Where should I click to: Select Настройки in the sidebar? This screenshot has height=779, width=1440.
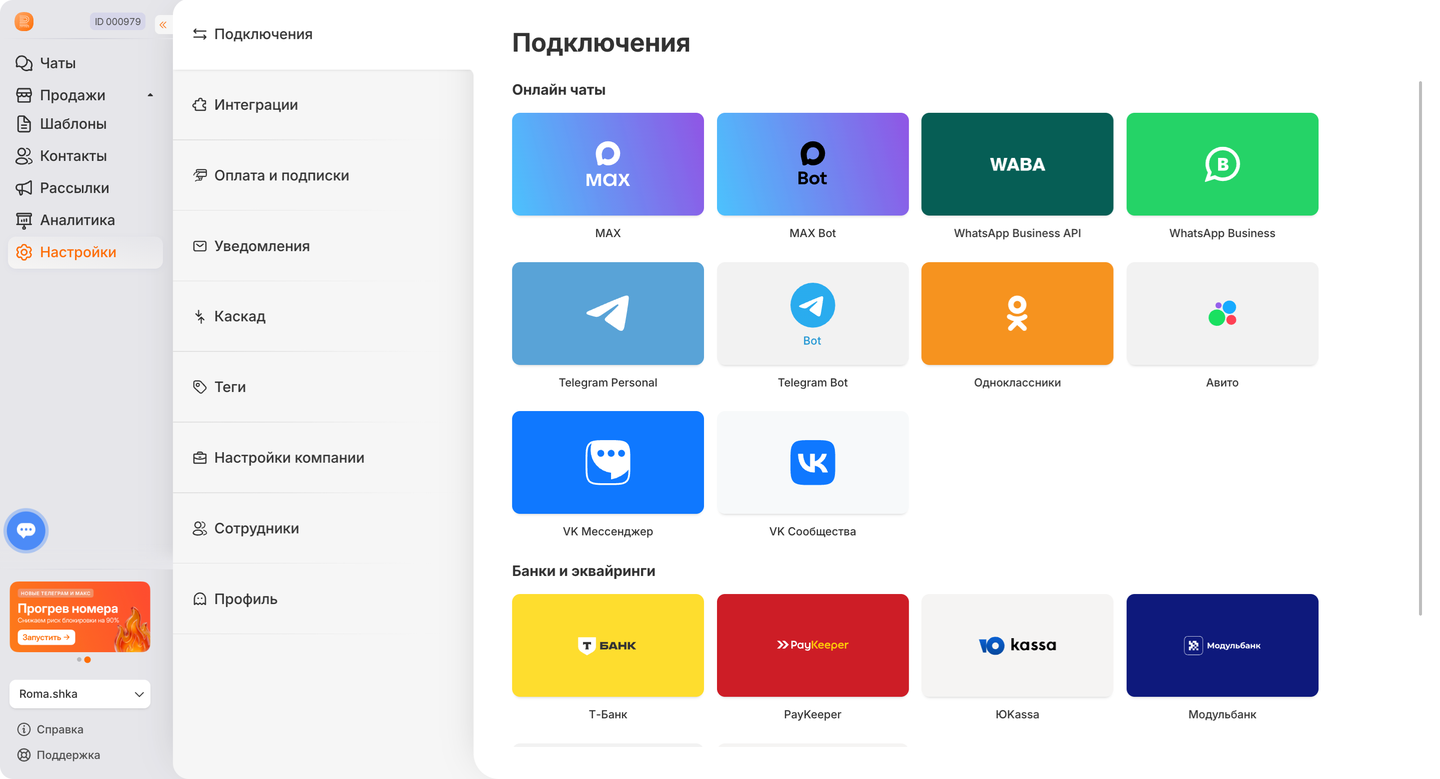coord(85,252)
